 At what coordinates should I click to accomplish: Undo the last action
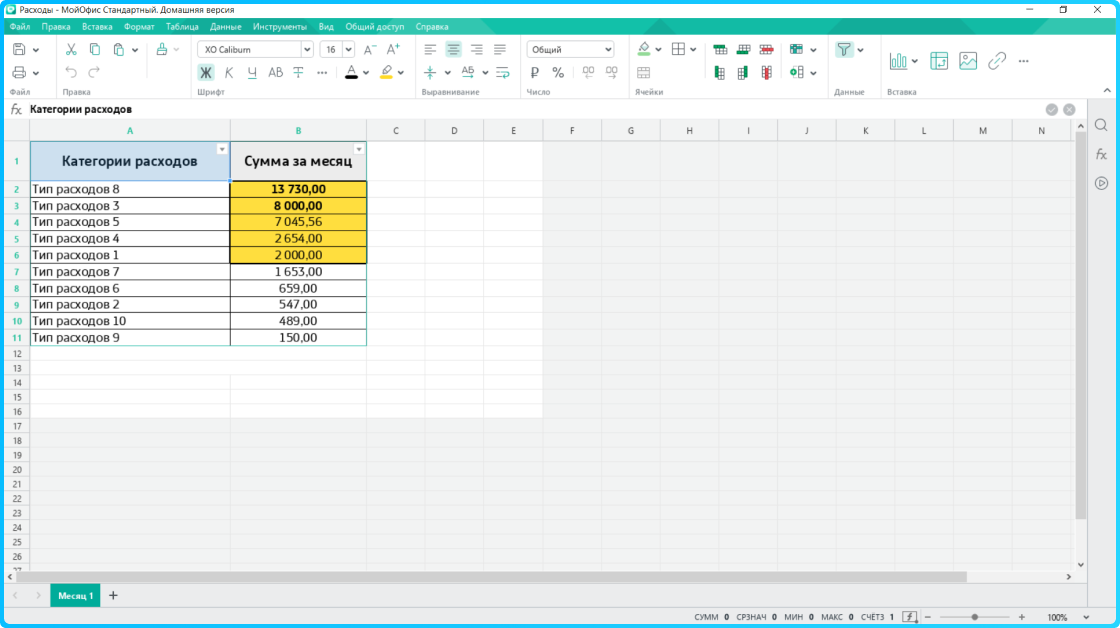pos(71,72)
